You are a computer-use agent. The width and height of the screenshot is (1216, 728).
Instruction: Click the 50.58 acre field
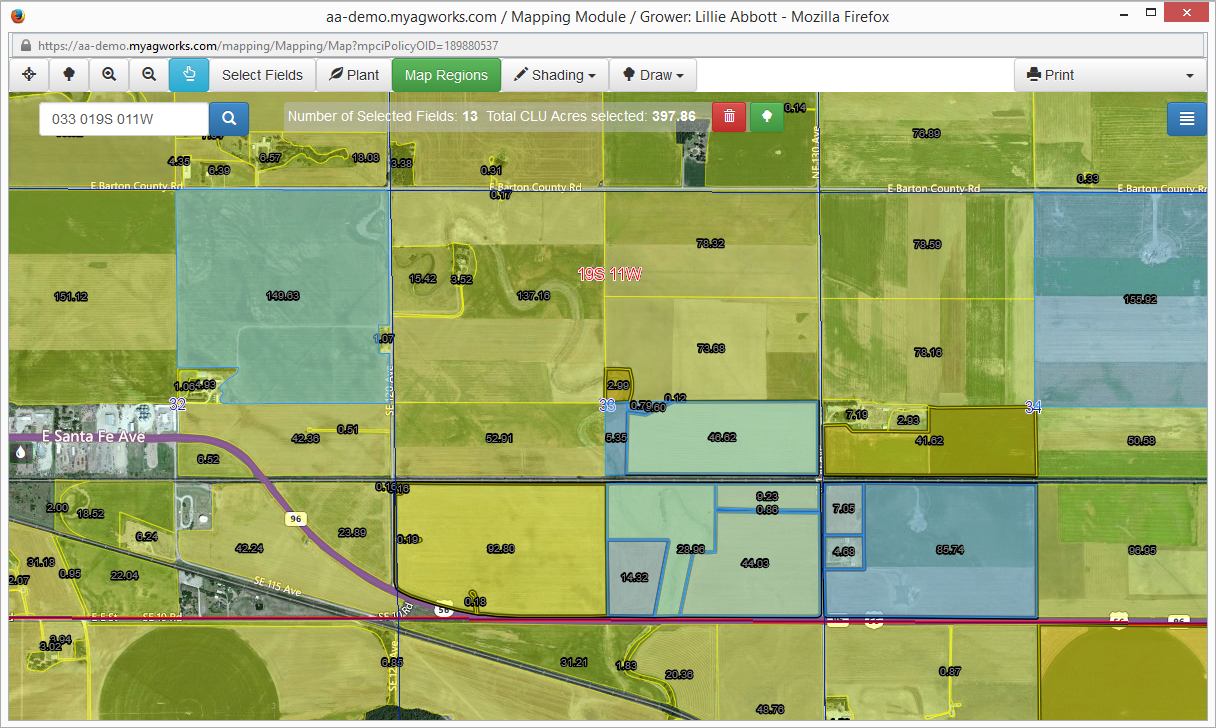point(1141,440)
